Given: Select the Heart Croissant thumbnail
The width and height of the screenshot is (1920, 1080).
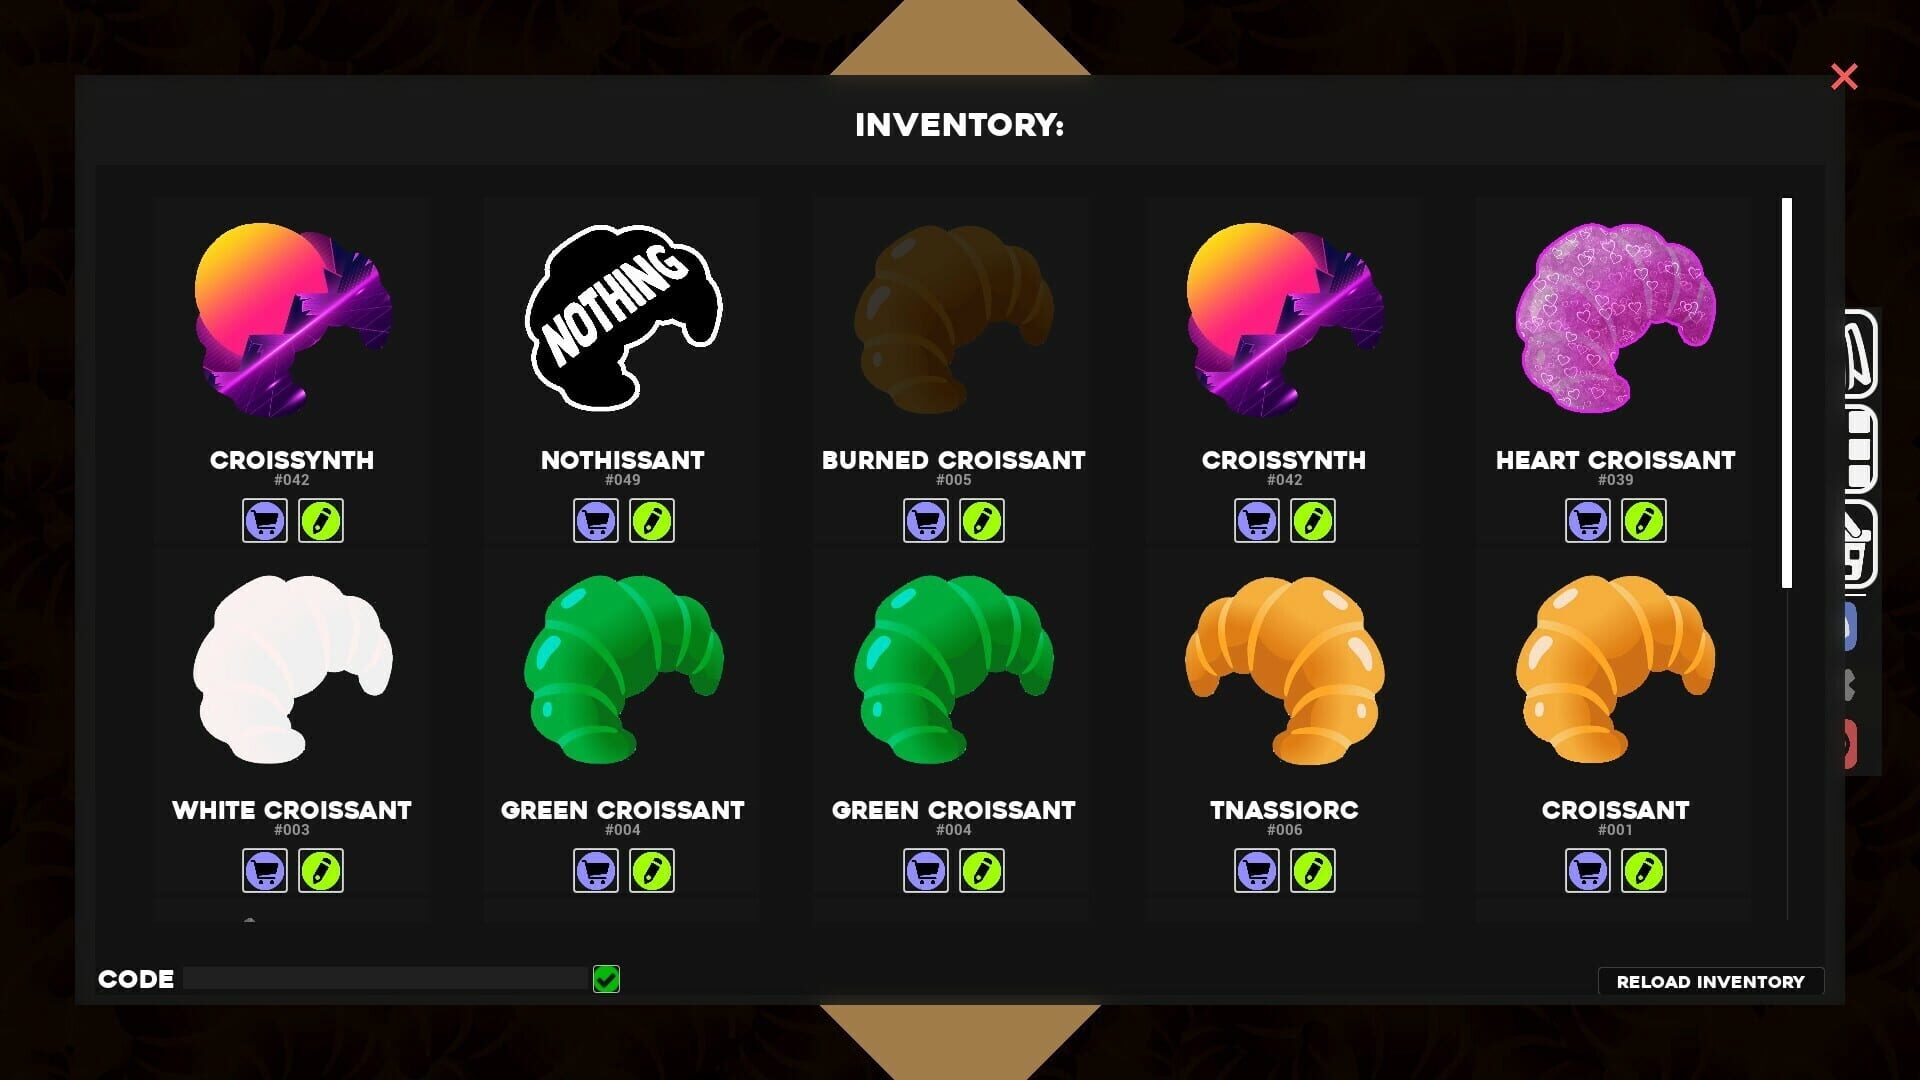Looking at the screenshot, I should 1615,318.
